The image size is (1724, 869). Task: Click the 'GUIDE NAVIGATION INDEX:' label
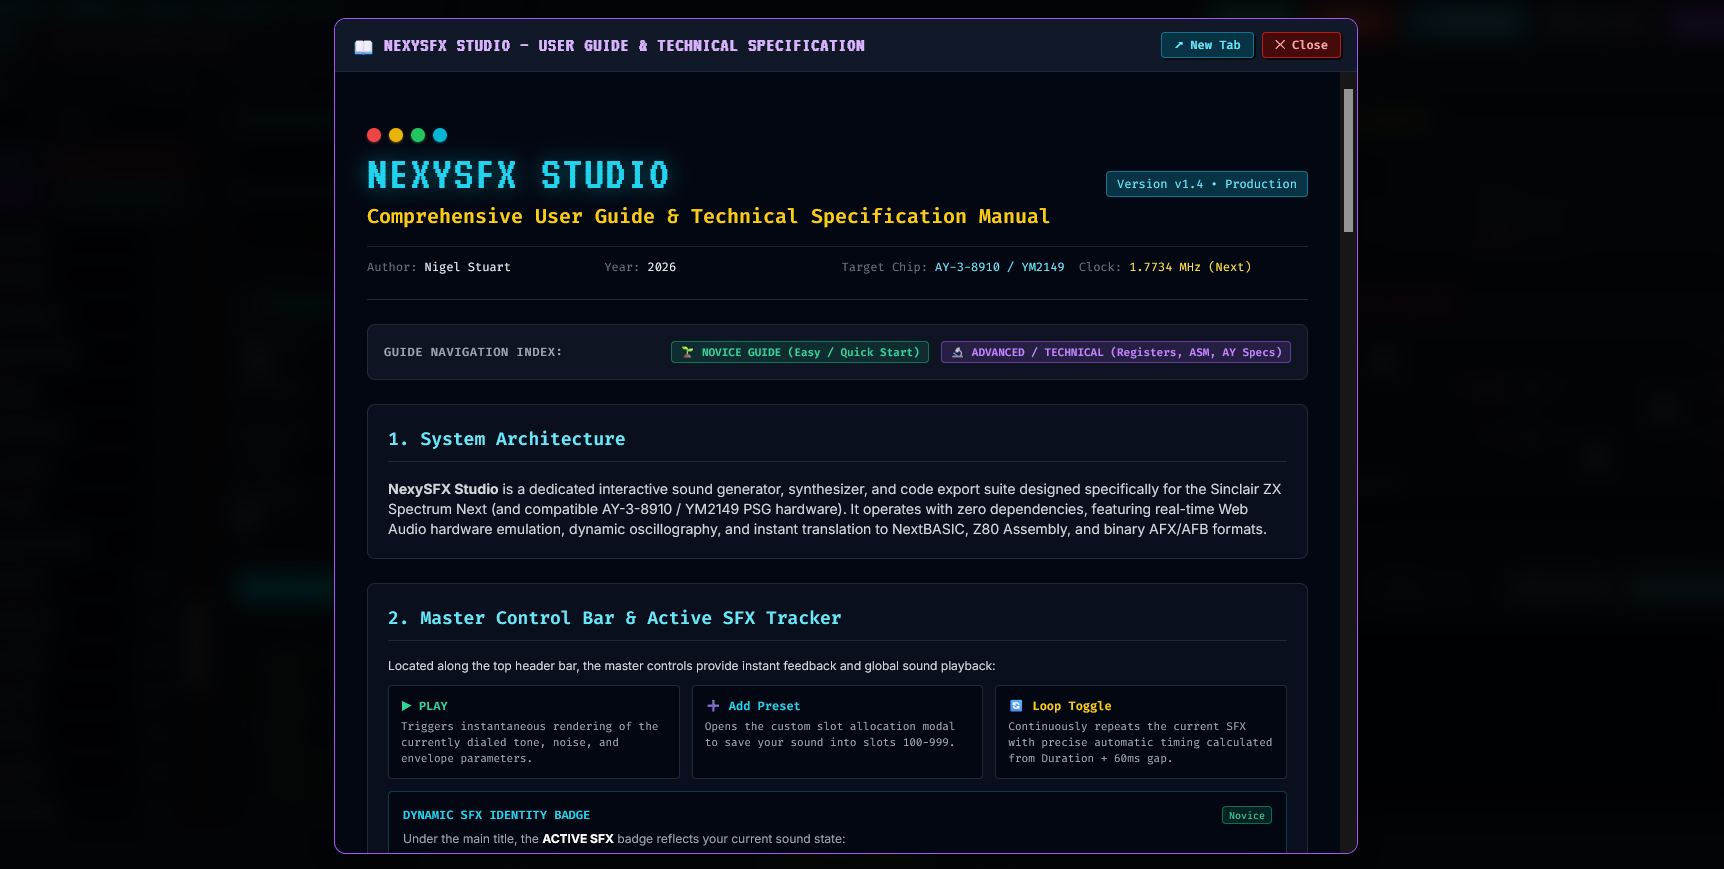[473, 352]
